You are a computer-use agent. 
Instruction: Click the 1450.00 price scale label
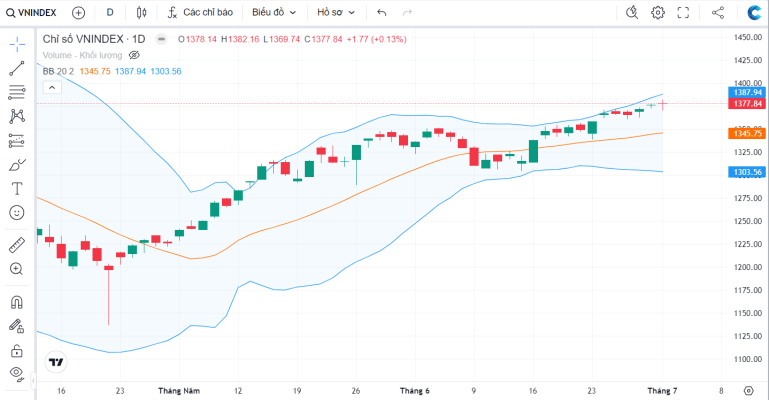747,37
